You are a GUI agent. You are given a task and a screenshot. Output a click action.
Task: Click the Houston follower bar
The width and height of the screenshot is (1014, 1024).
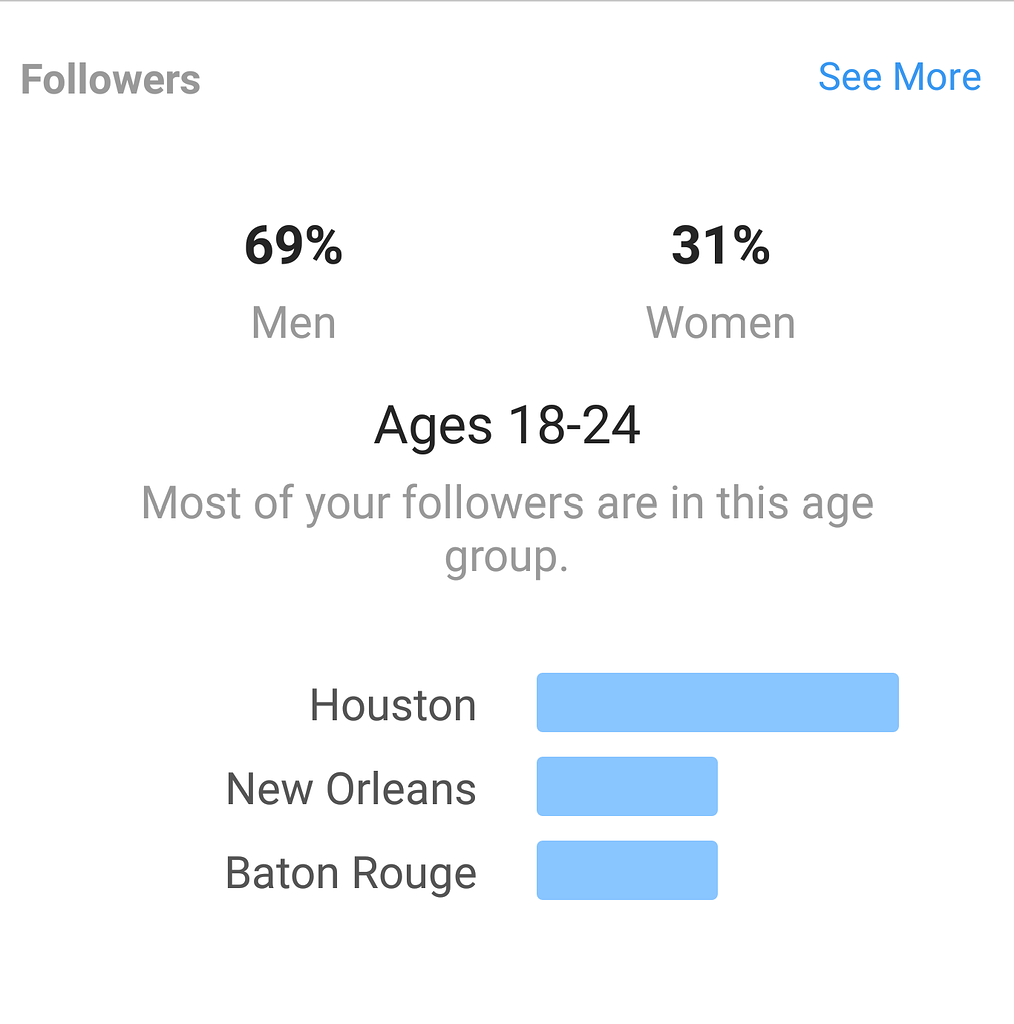pyautogui.click(x=717, y=702)
